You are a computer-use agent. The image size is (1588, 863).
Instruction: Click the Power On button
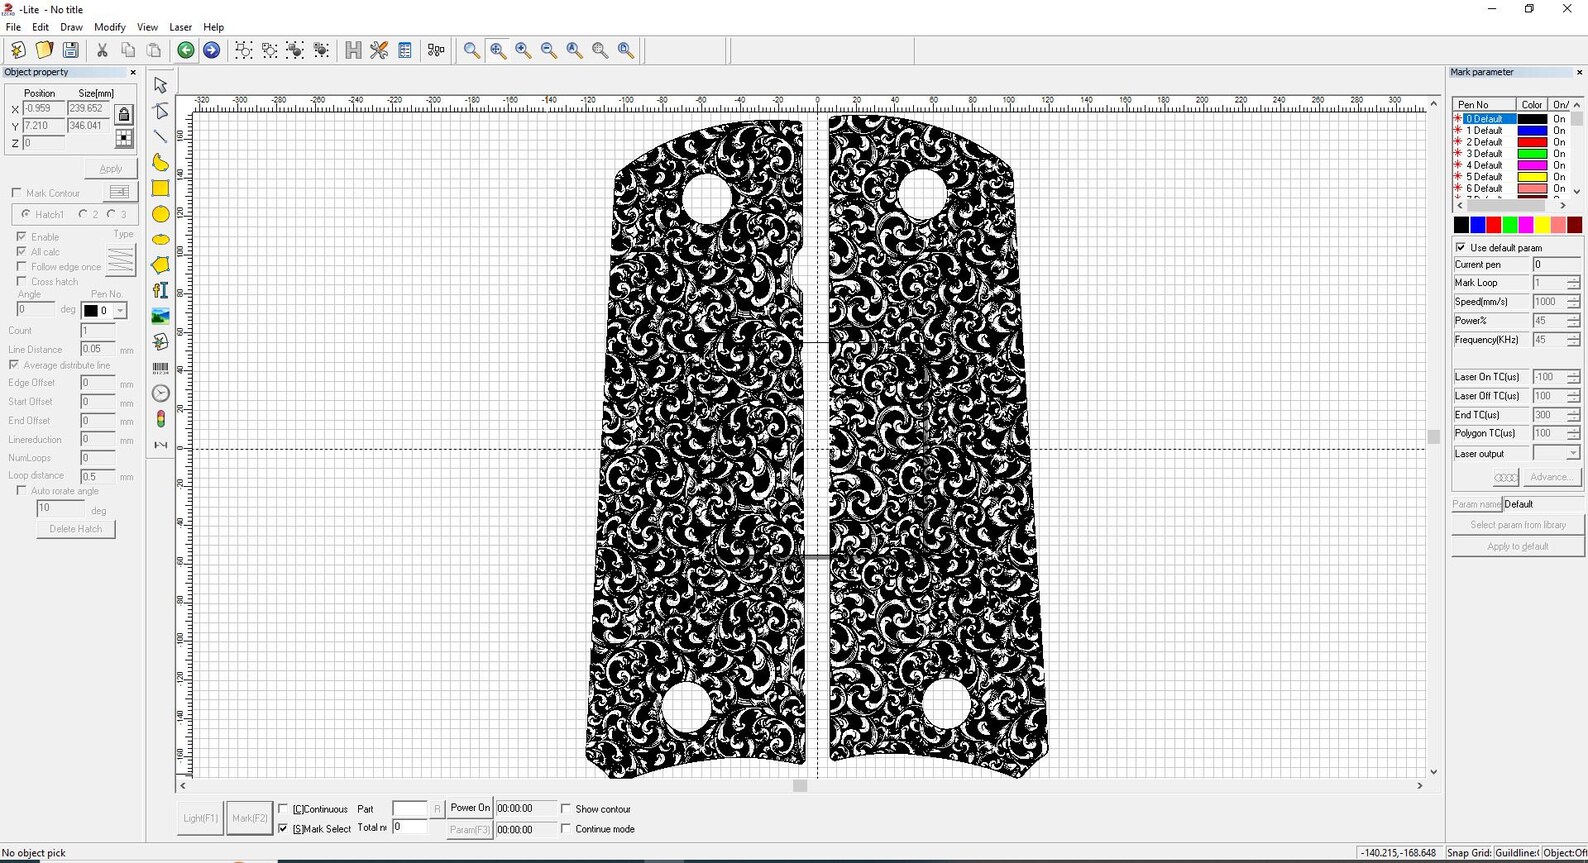click(x=470, y=808)
